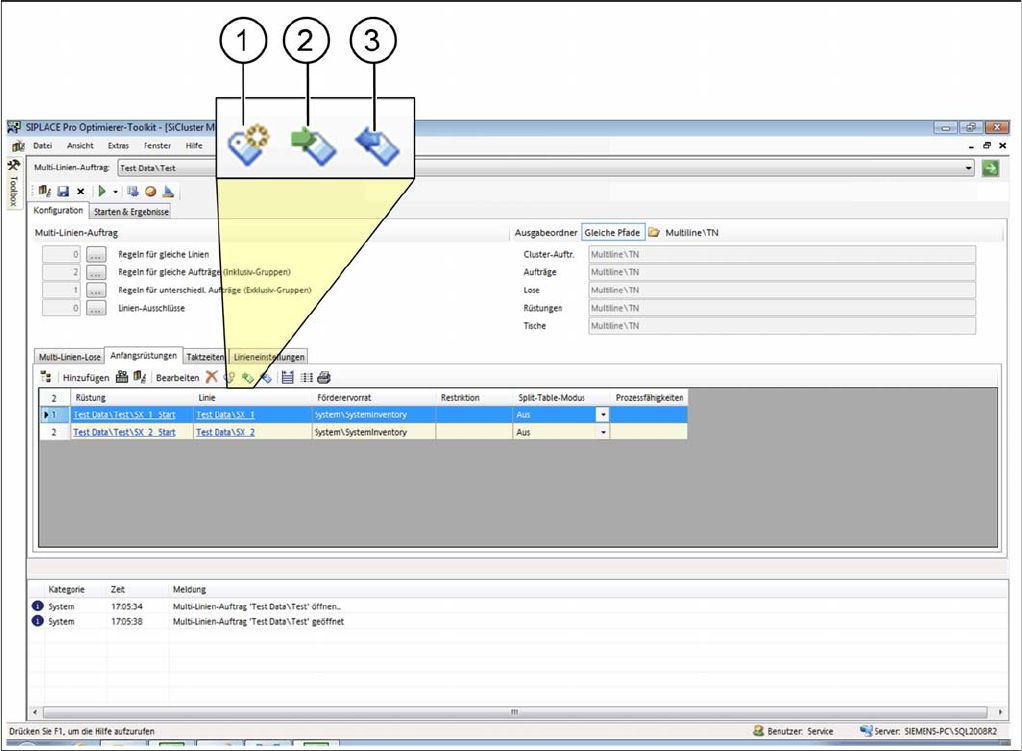Click the black X icon in top toolbar

pos(80,191)
